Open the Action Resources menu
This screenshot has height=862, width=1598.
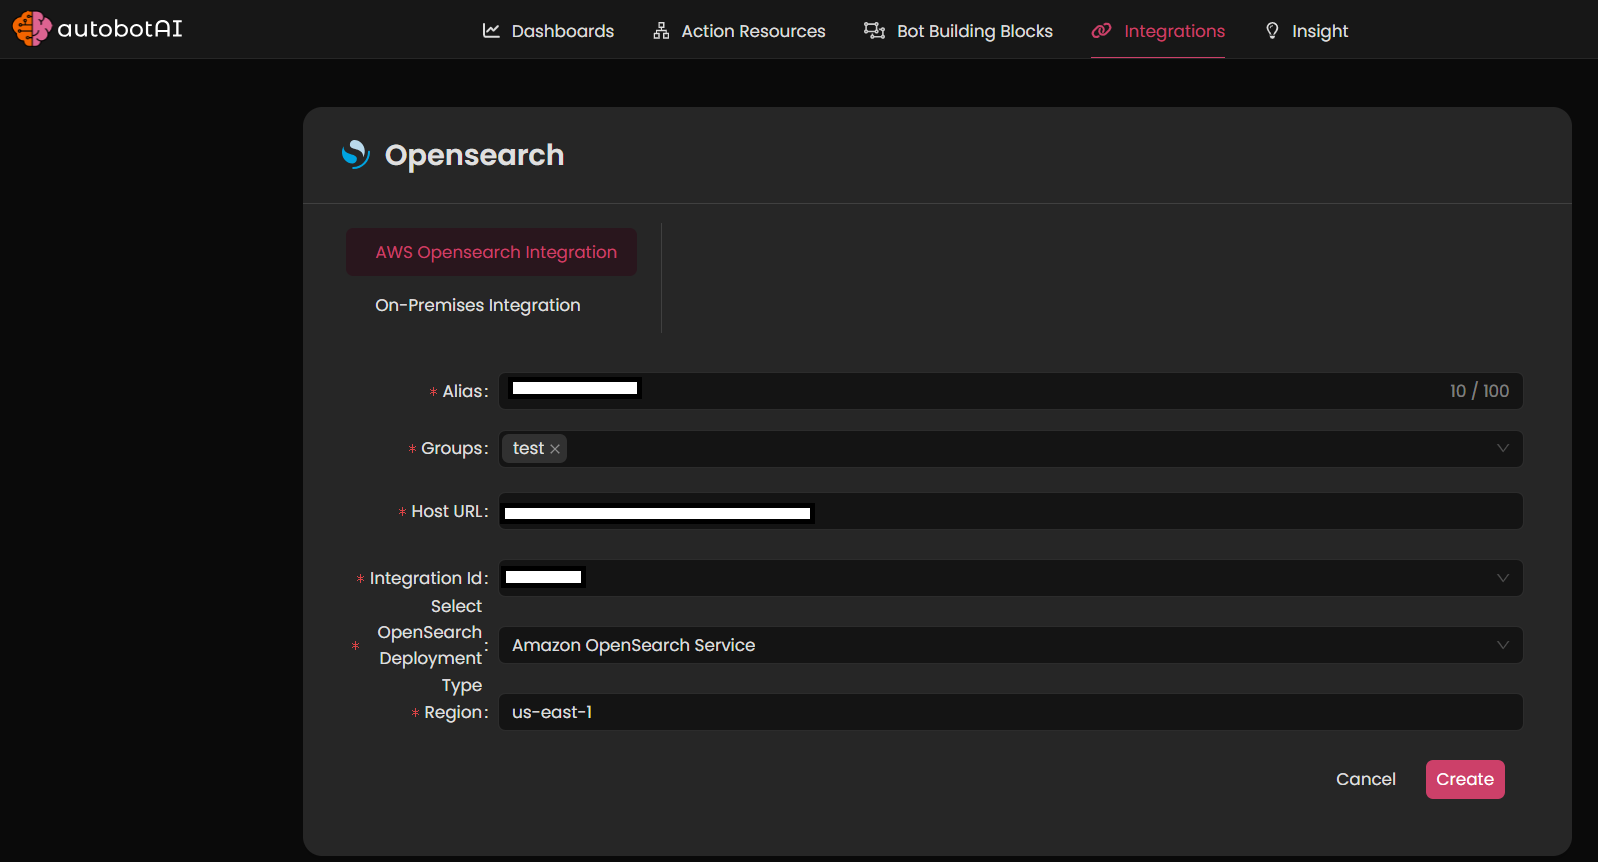(x=739, y=31)
